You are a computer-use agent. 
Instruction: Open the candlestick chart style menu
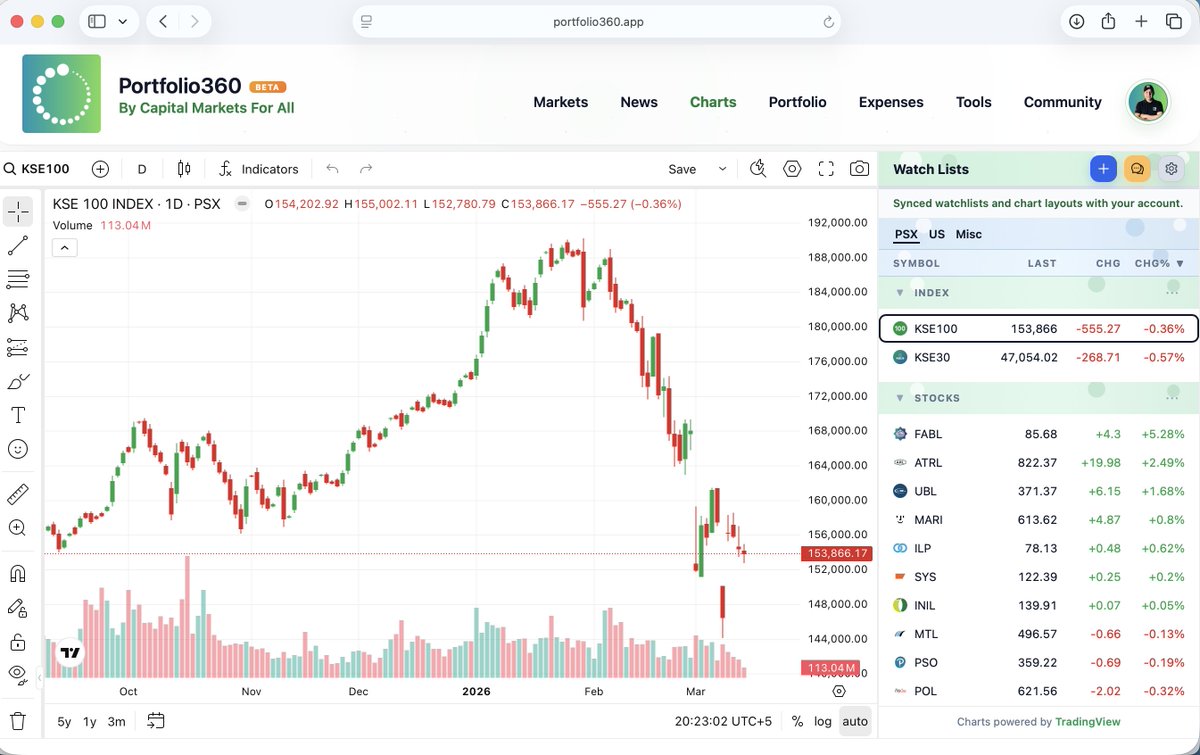click(x=183, y=169)
